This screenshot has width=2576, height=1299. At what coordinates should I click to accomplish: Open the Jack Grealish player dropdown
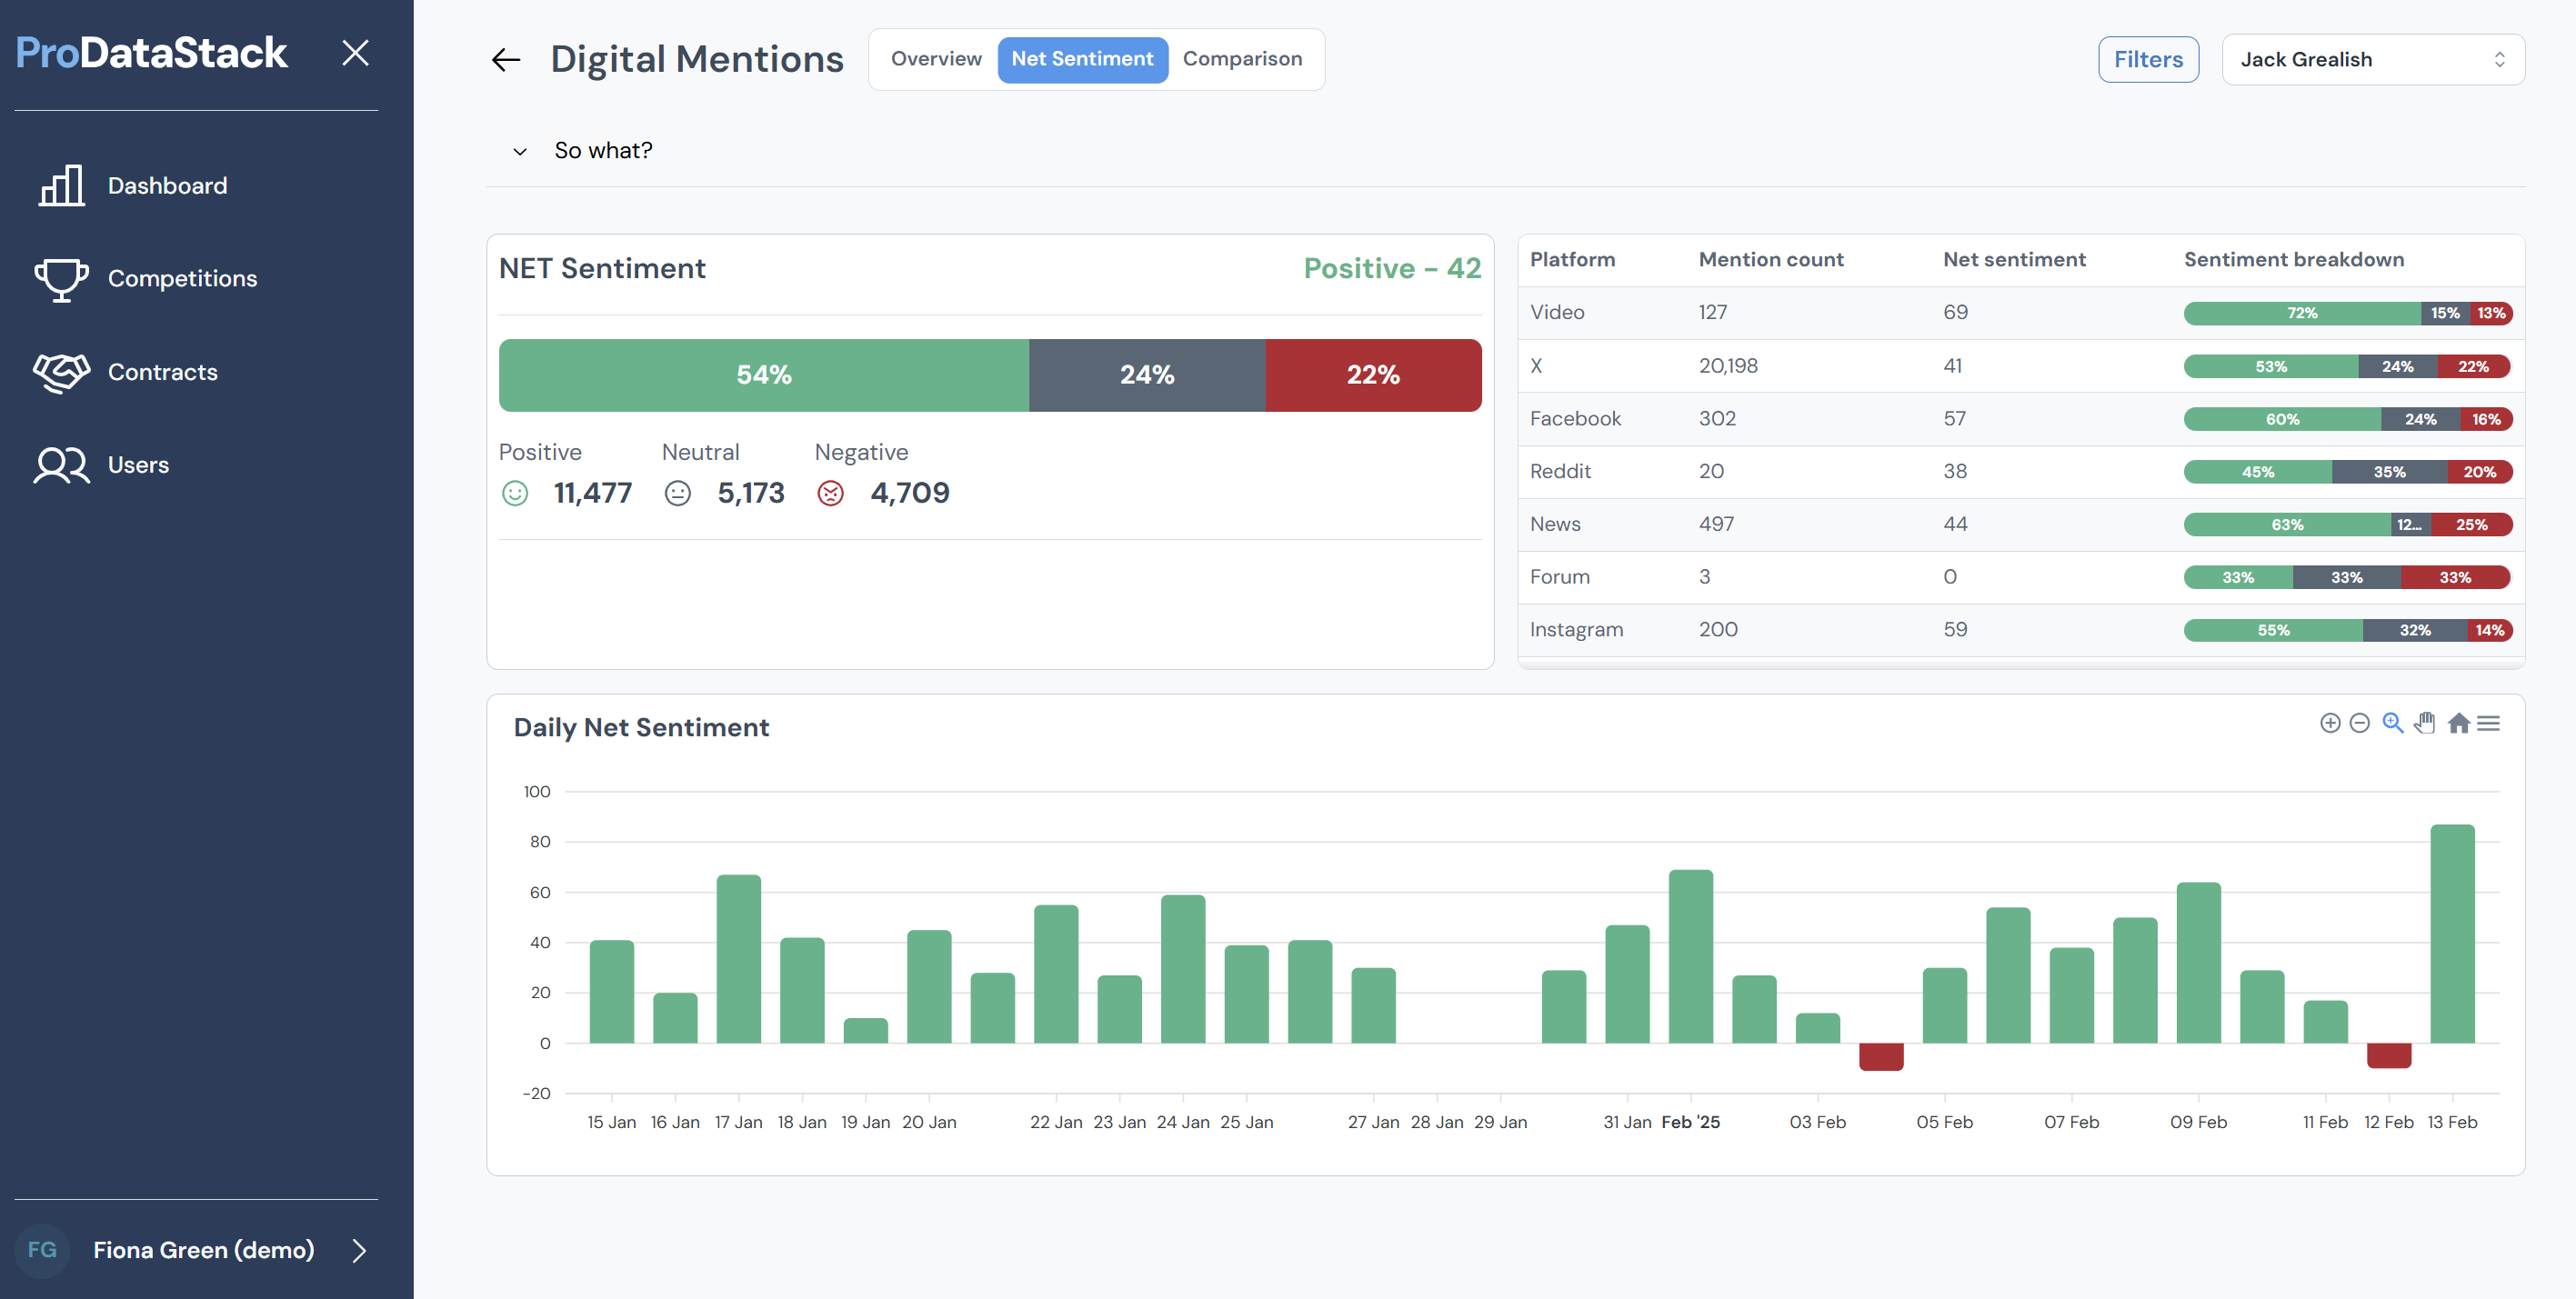pos(2372,60)
